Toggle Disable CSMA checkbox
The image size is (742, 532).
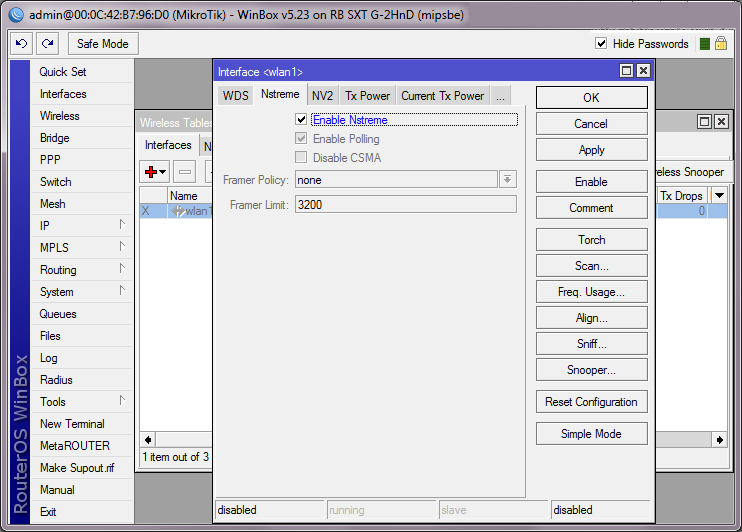[x=301, y=157]
